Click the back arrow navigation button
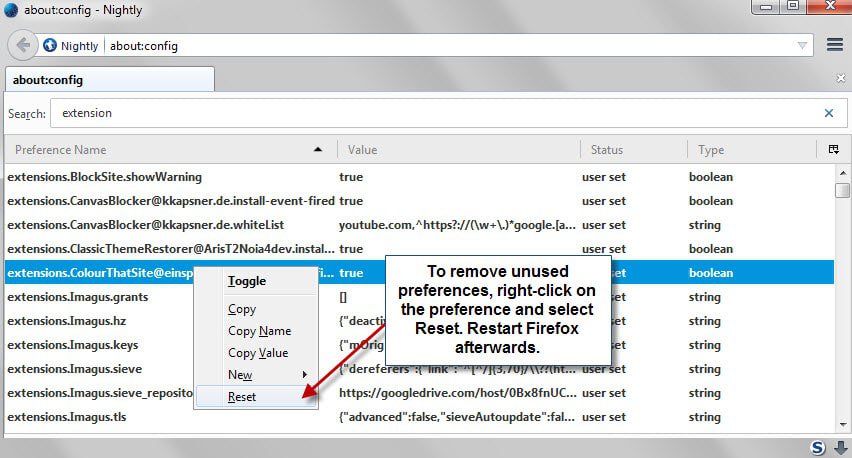Image resolution: width=852 pixels, height=458 pixels. pos(23,45)
